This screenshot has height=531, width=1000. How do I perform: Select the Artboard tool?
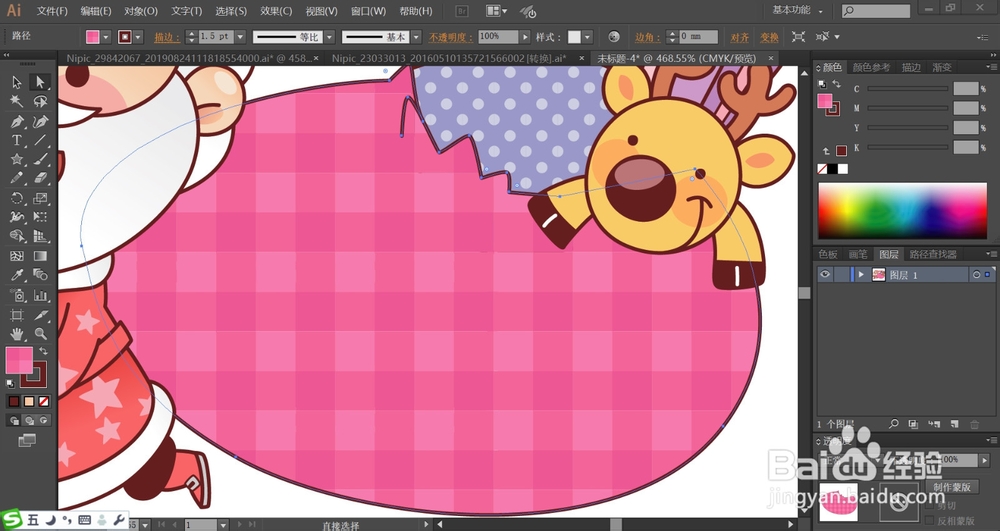[x=17, y=315]
